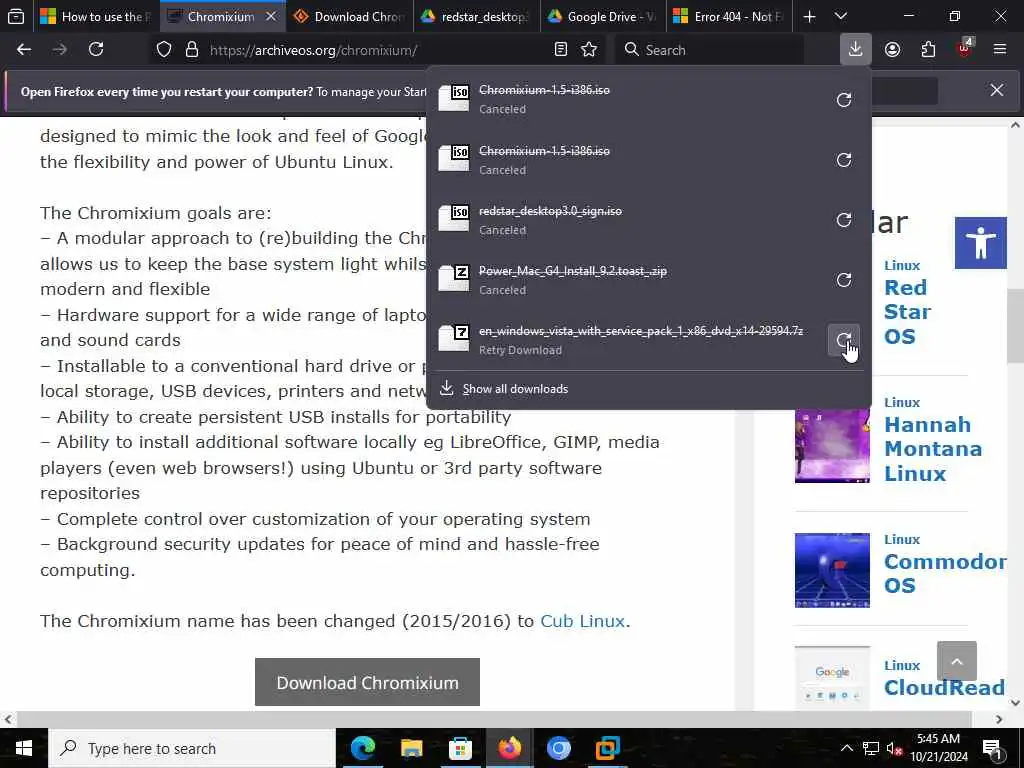List all tabs dropdown
1024x768 pixels.
click(x=841, y=16)
